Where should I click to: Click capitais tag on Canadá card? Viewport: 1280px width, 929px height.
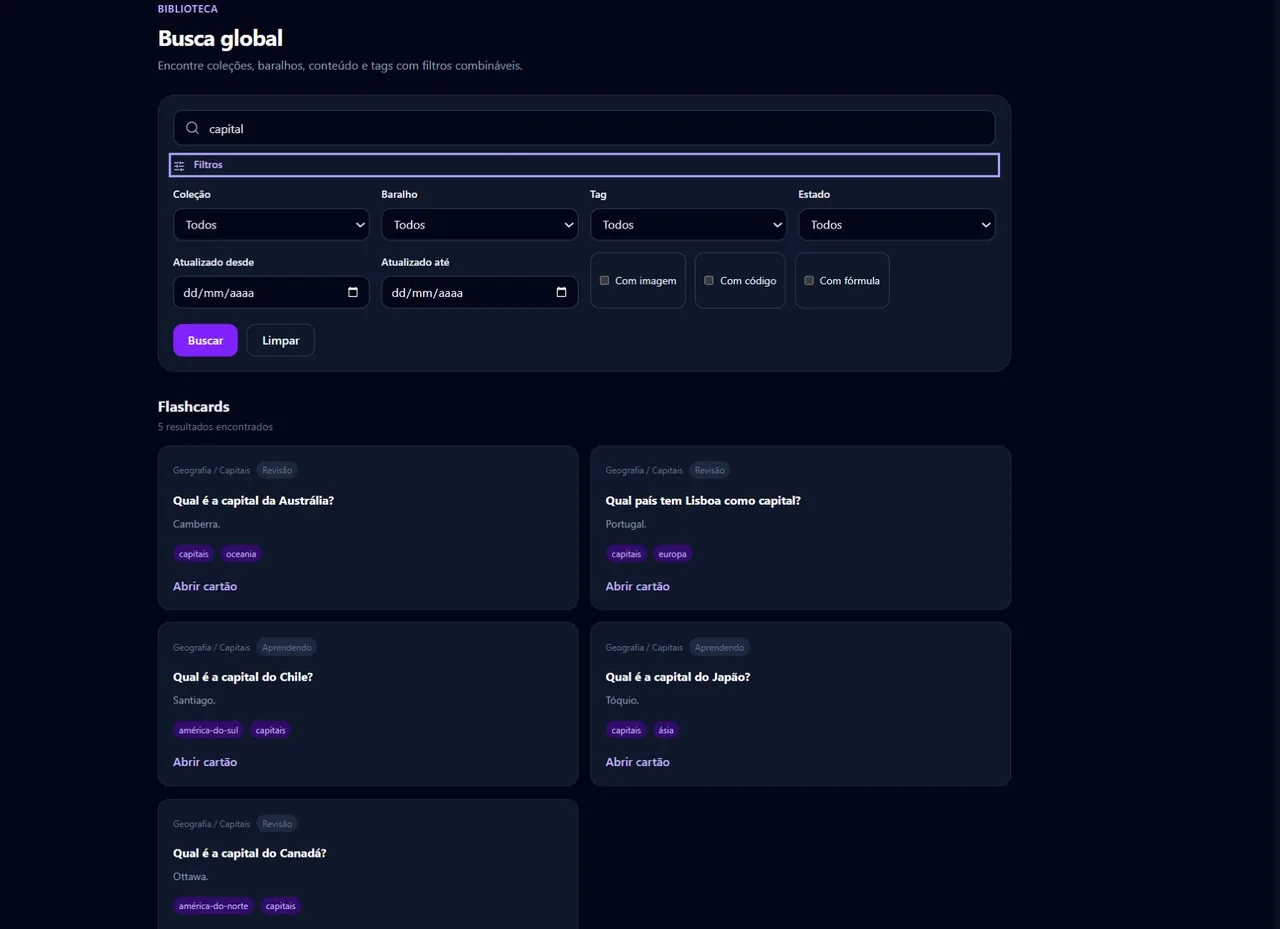[x=281, y=906]
